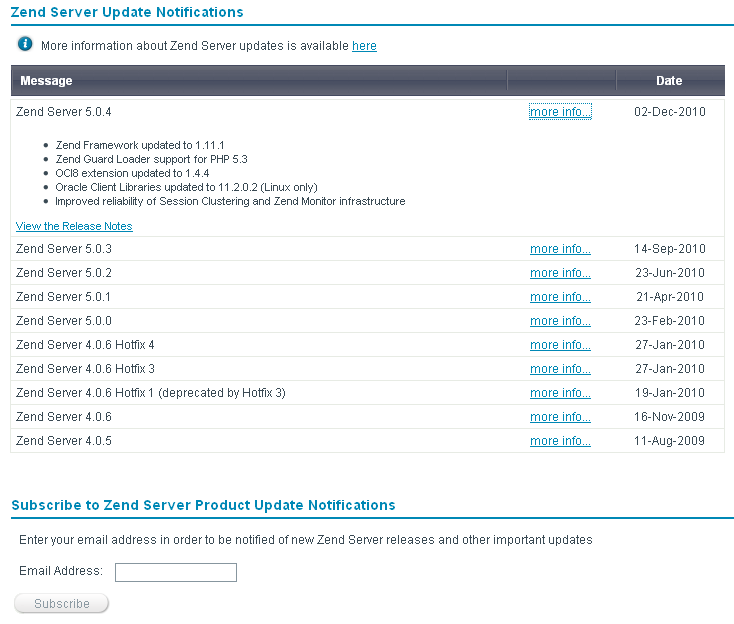This screenshot has width=734, height=624.
Task: Click the 02-Dec-2010 date cell
Action: click(x=669, y=112)
